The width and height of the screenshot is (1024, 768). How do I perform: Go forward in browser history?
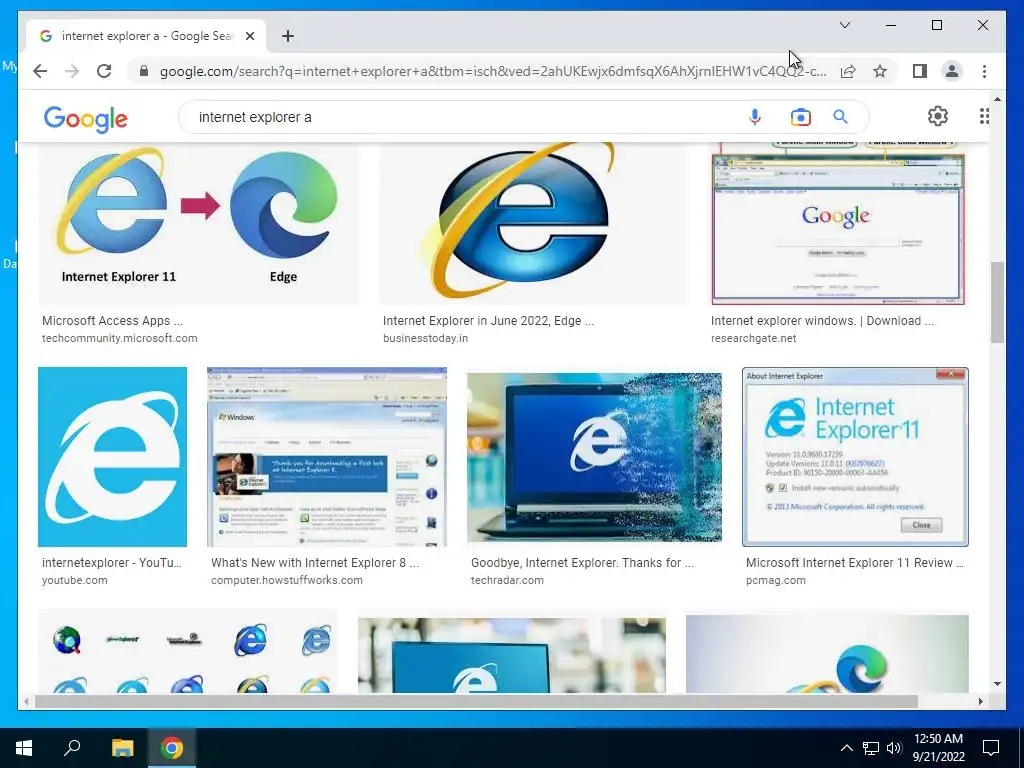pyautogui.click(x=72, y=71)
